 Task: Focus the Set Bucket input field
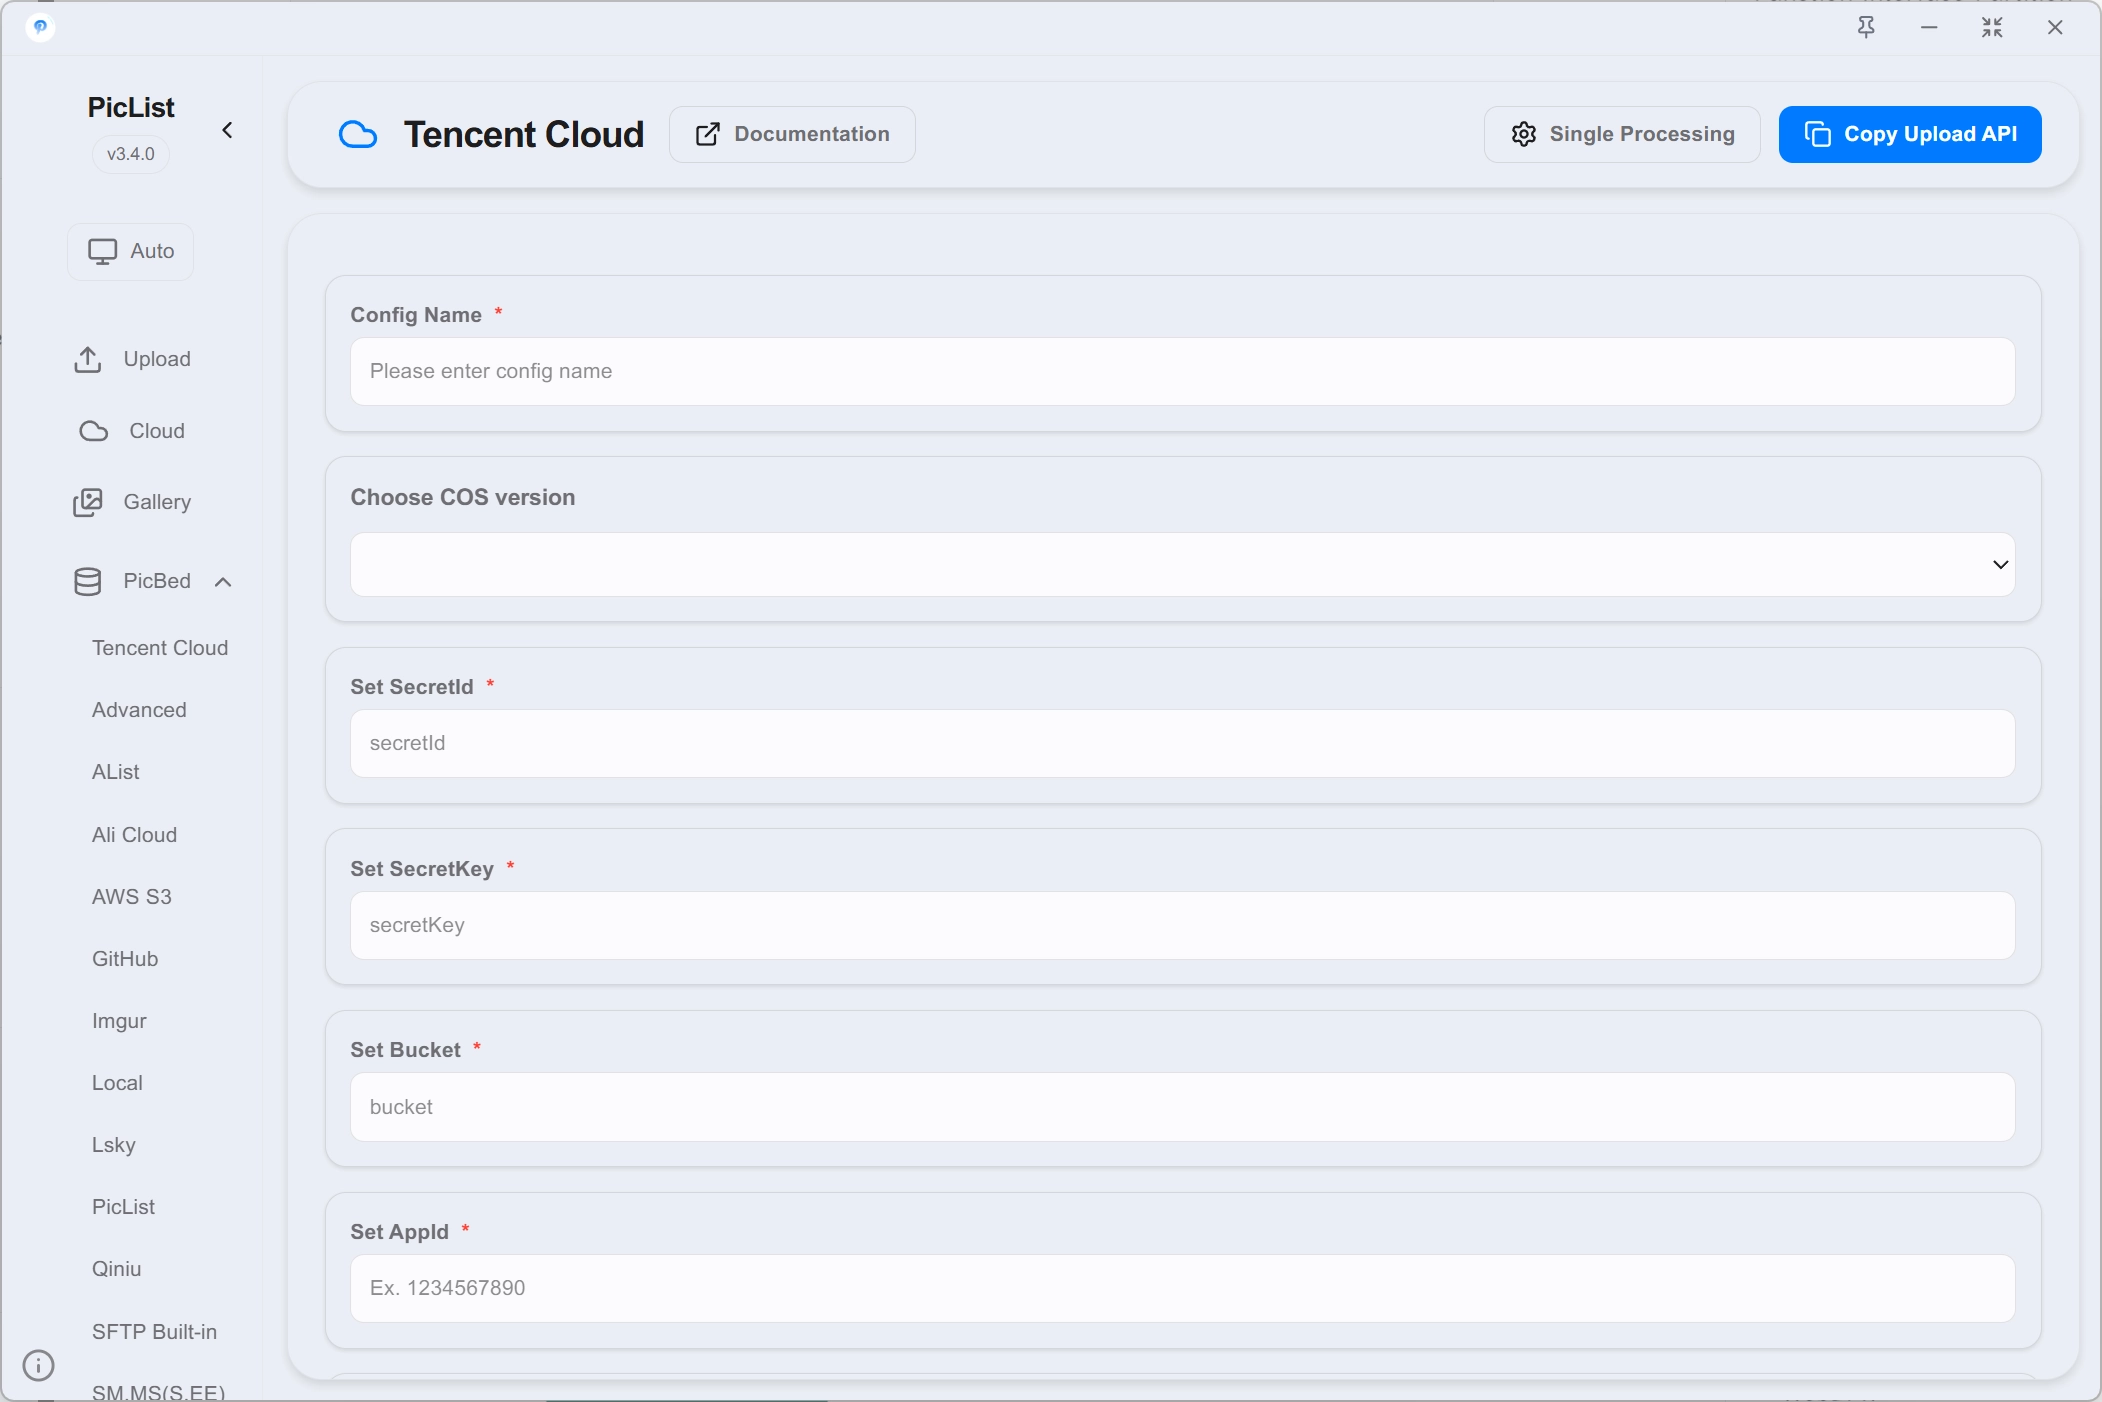1182,1107
